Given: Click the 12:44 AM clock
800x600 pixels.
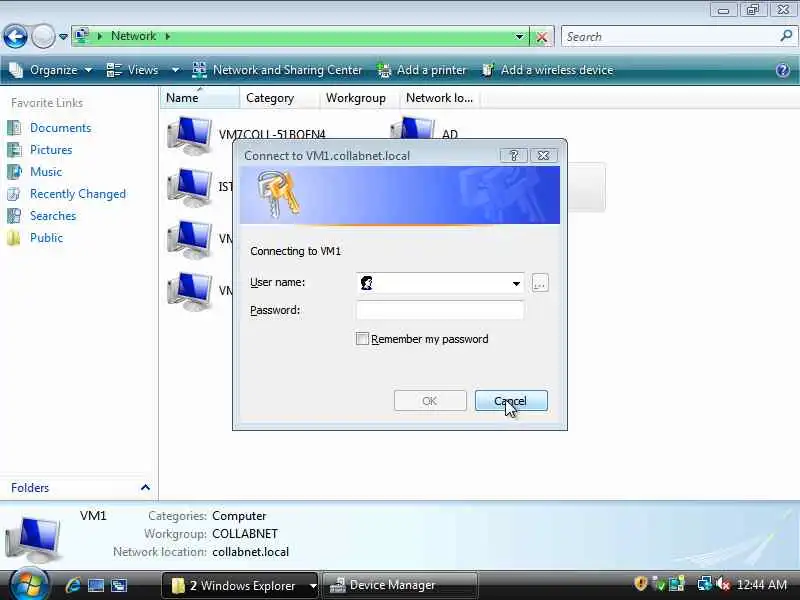Looking at the screenshot, I should click(x=762, y=585).
